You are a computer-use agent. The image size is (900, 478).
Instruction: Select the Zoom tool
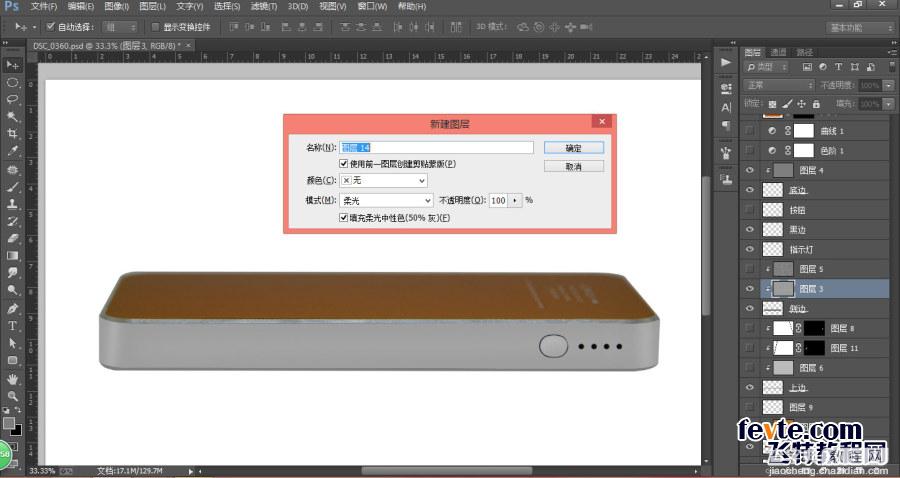(x=12, y=396)
